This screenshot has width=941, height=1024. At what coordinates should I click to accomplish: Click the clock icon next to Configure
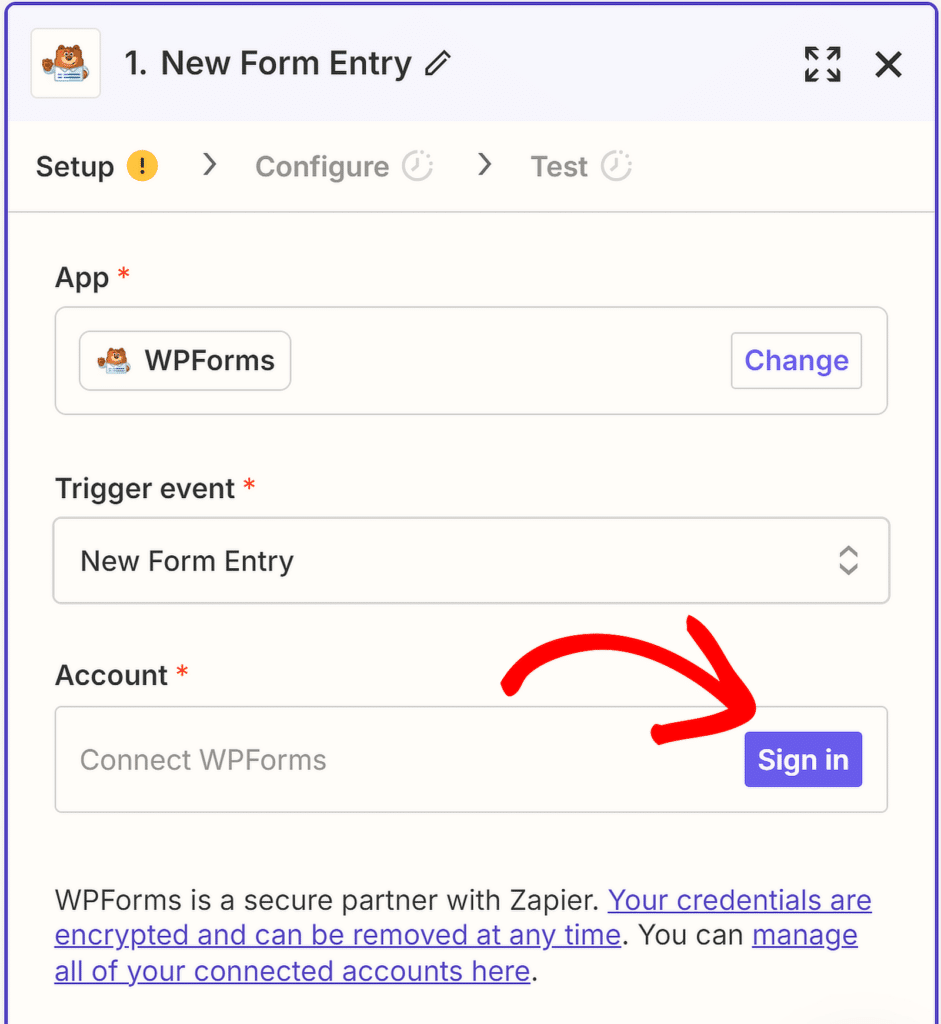pos(417,166)
